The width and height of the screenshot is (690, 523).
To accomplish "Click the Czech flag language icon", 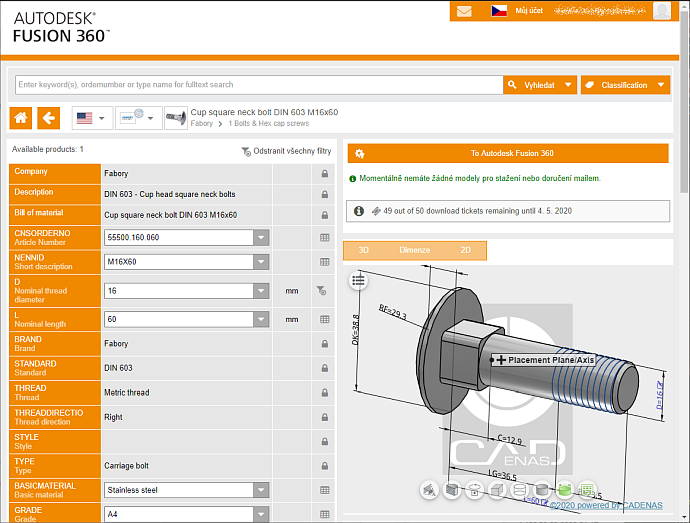I will [498, 11].
